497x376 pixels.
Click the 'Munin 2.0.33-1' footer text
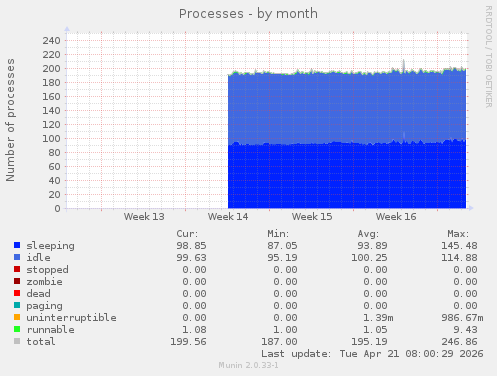[248, 365]
